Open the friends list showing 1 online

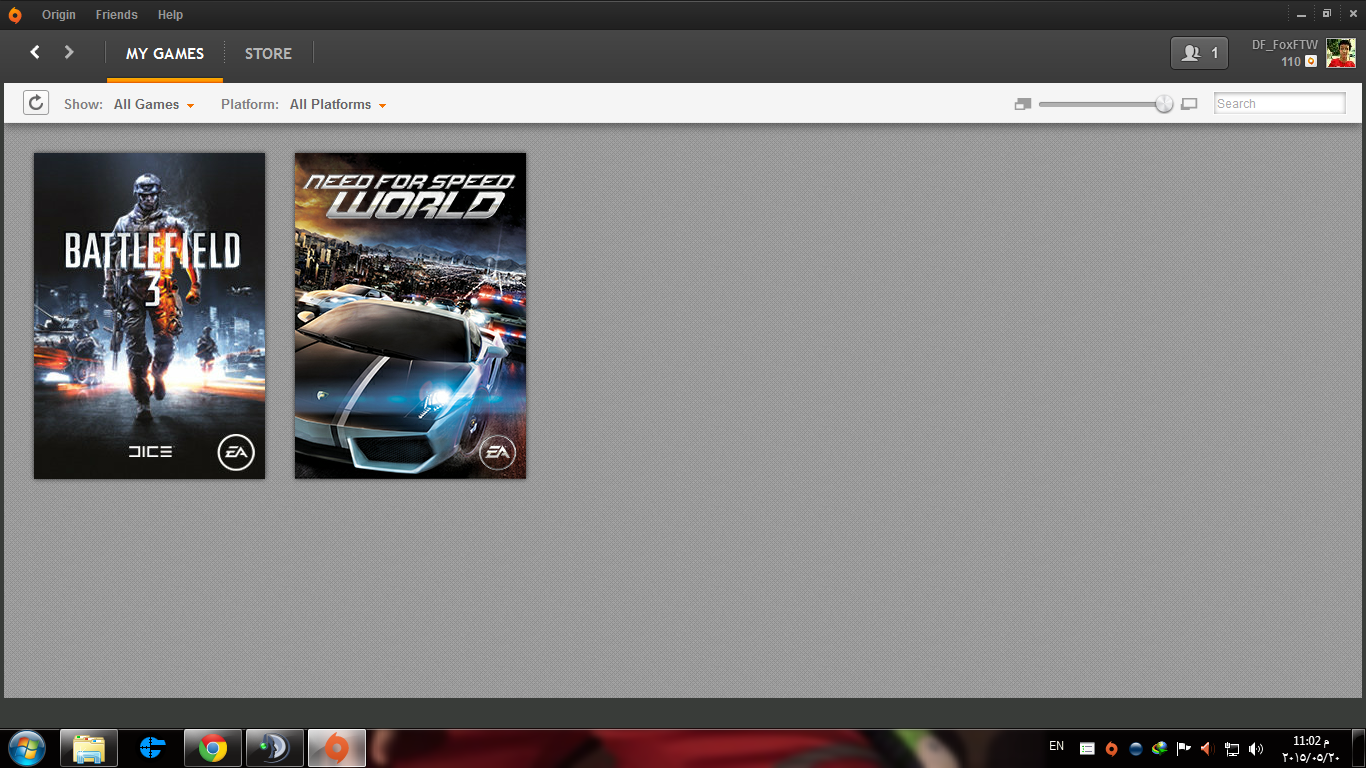coord(1199,53)
